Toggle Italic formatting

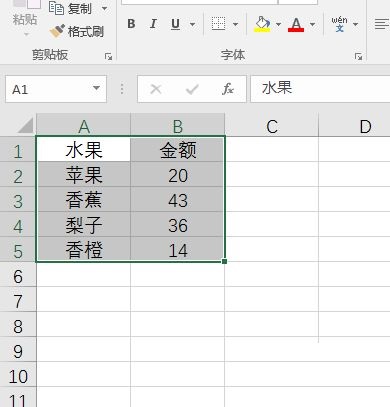[x=153, y=24]
